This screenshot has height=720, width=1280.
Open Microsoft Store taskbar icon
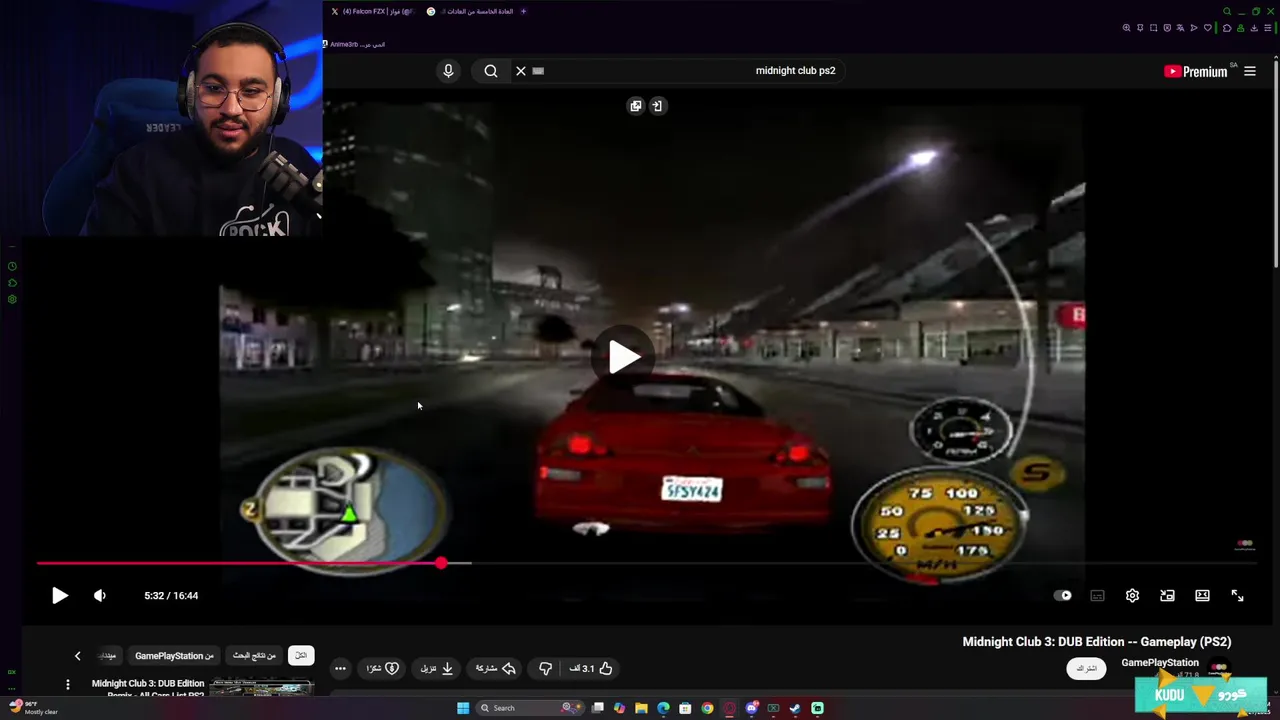(x=685, y=708)
